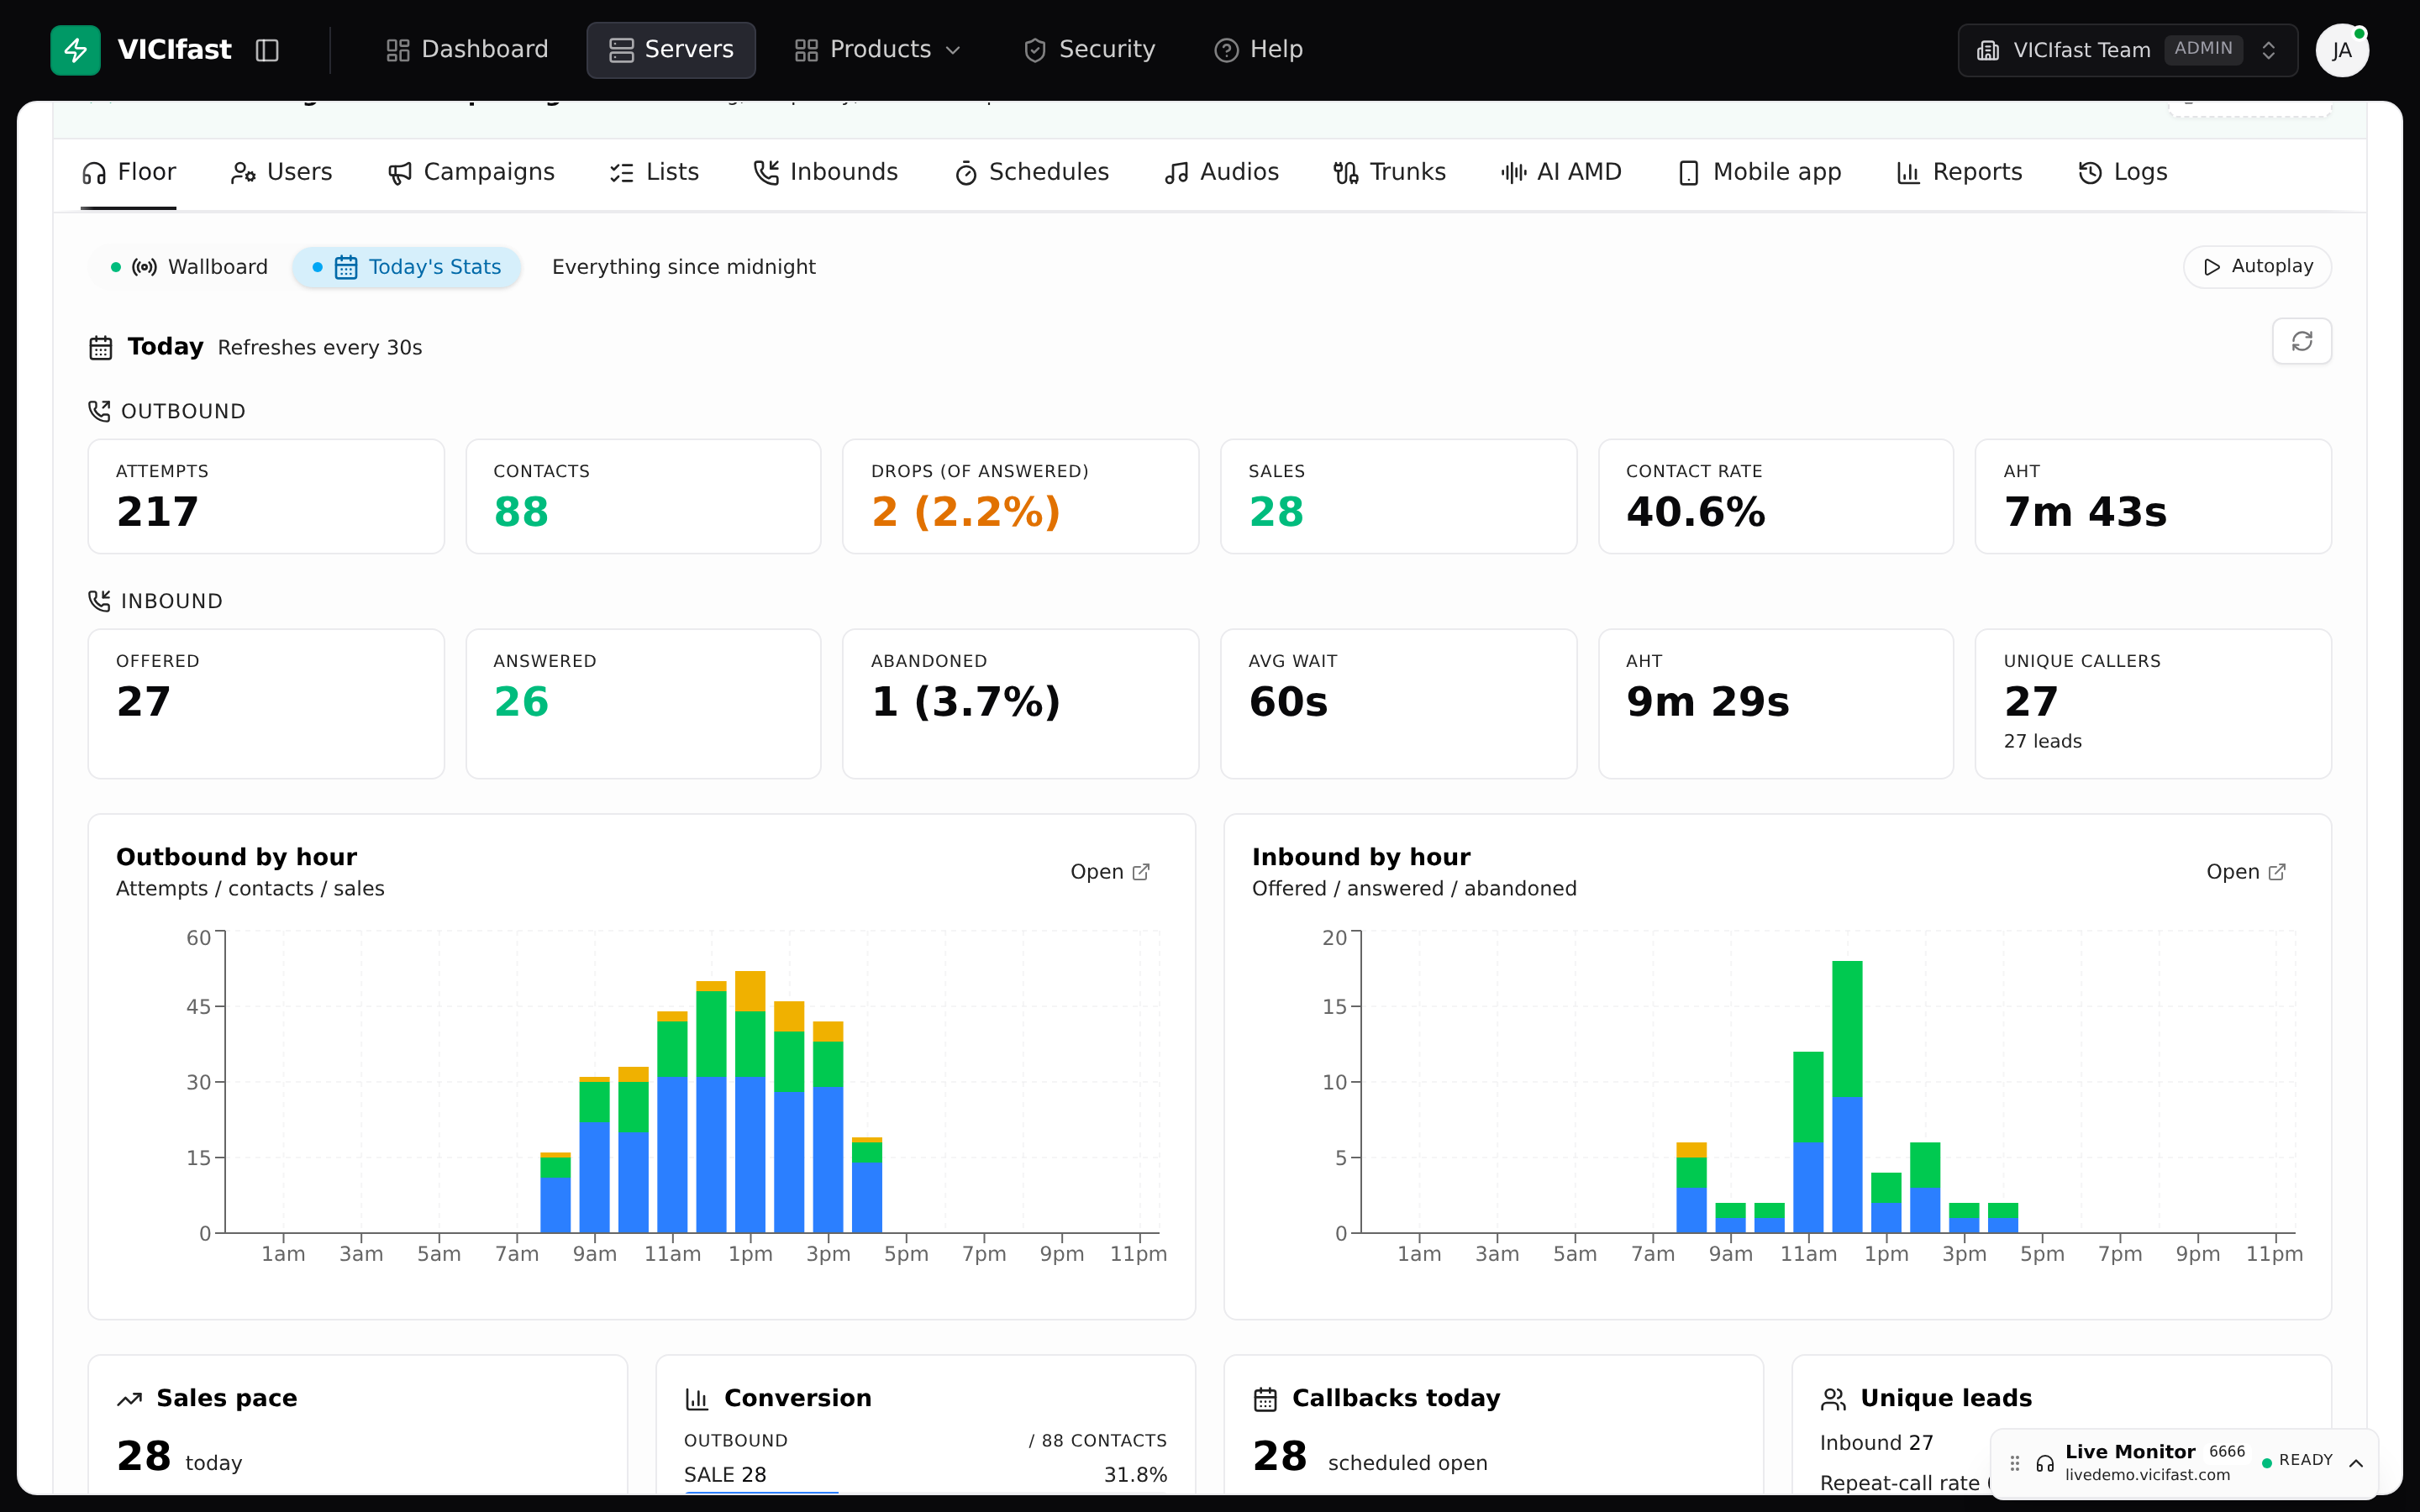Open the Security nav item
This screenshot has width=2420, height=1512.
coord(1089,50)
